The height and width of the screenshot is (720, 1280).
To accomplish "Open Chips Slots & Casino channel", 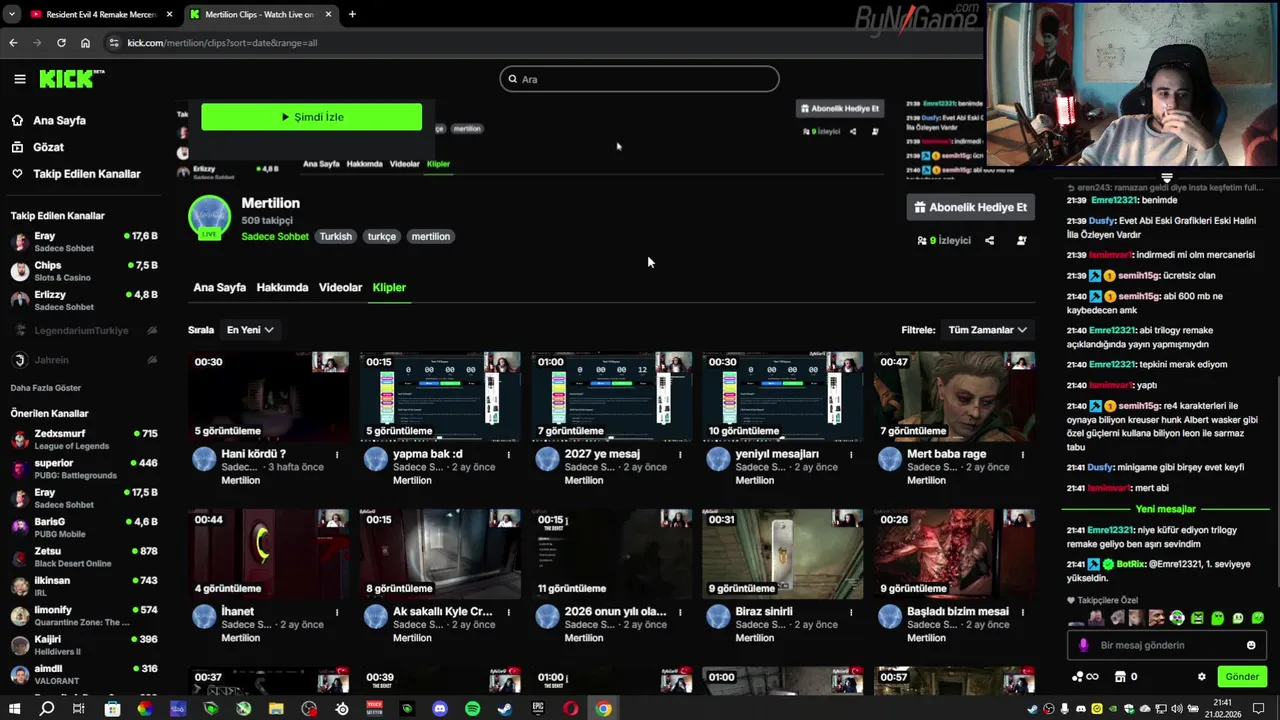I will (x=84, y=271).
